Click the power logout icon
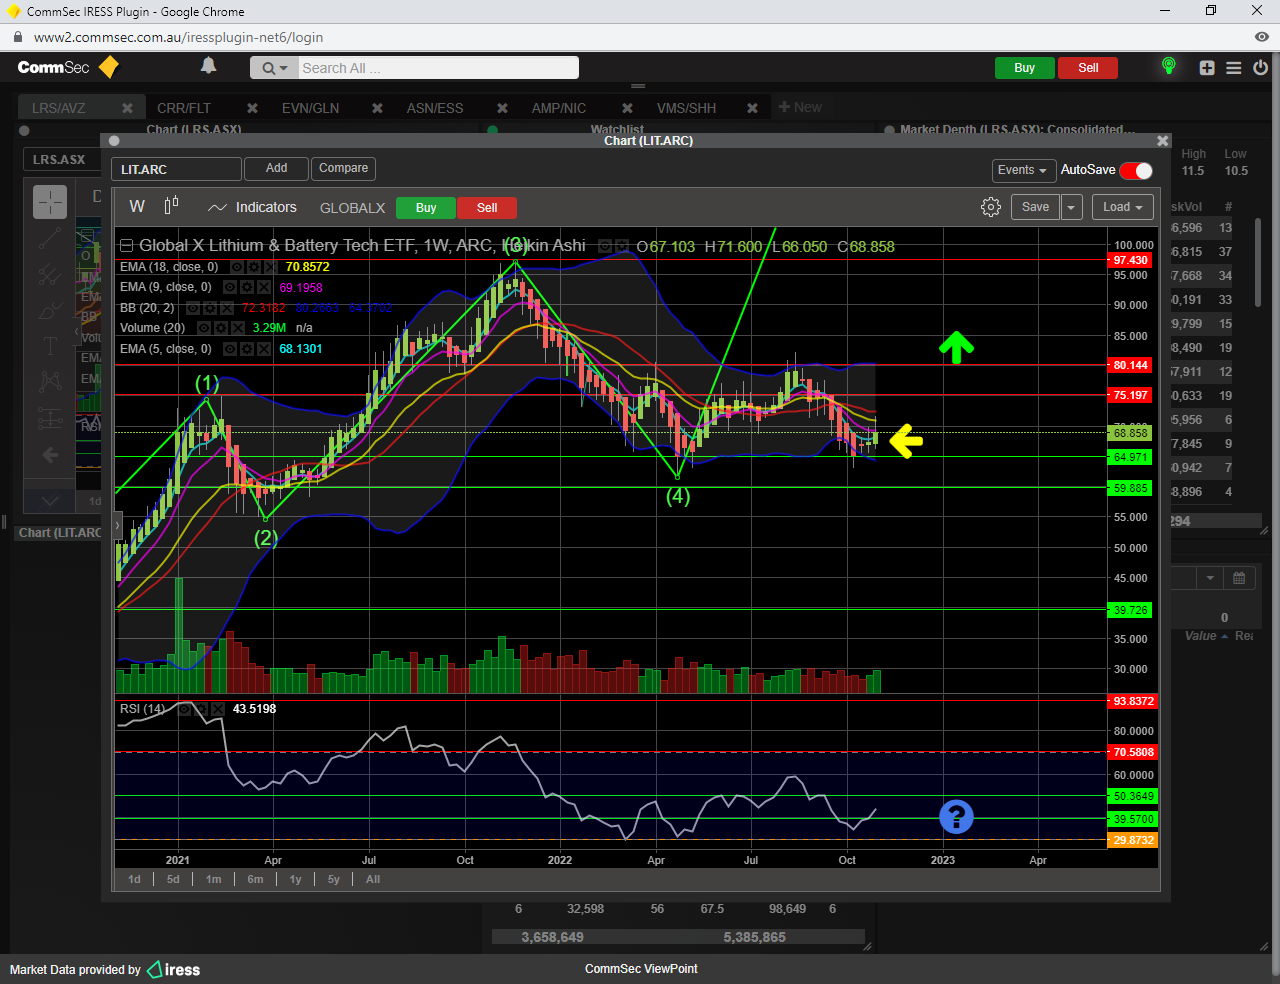The image size is (1280, 984). pyautogui.click(x=1260, y=68)
